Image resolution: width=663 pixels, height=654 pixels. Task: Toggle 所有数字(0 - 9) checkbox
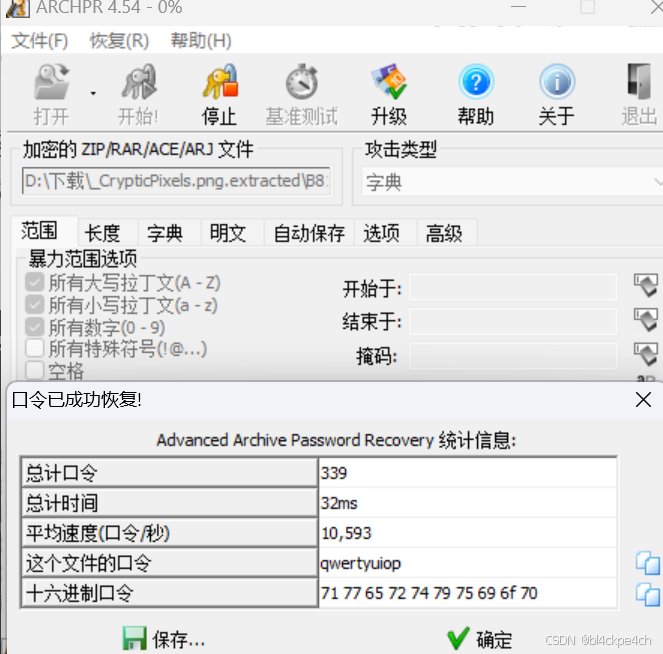[x=35, y=327]
